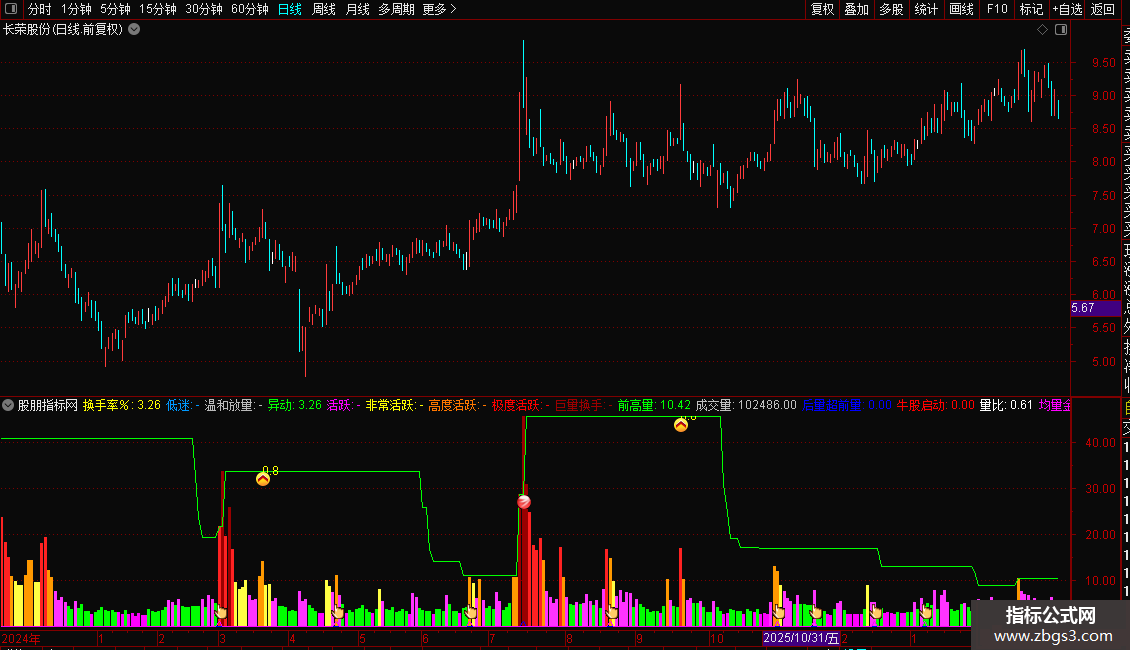The width and height of the screenshot is (1130, 650).
Task: Click the 标记 mark button
Action: pyautogui.click(x=1031, y=9)
